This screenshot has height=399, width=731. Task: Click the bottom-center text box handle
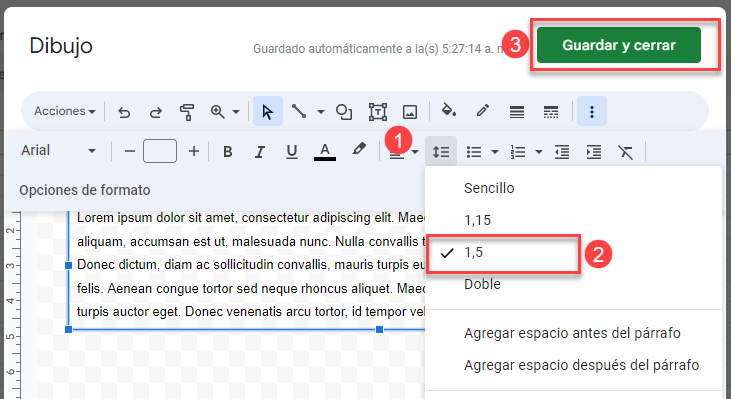379,330
